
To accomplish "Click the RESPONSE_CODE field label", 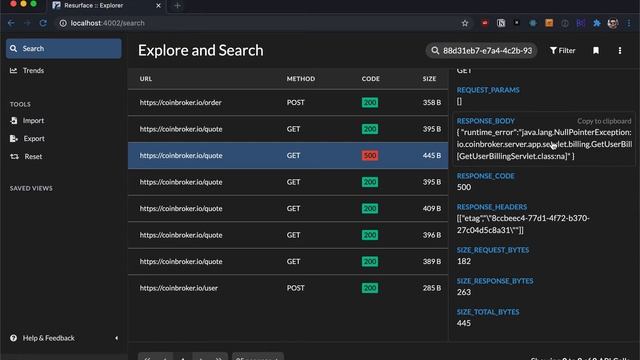I will [485, 176].
